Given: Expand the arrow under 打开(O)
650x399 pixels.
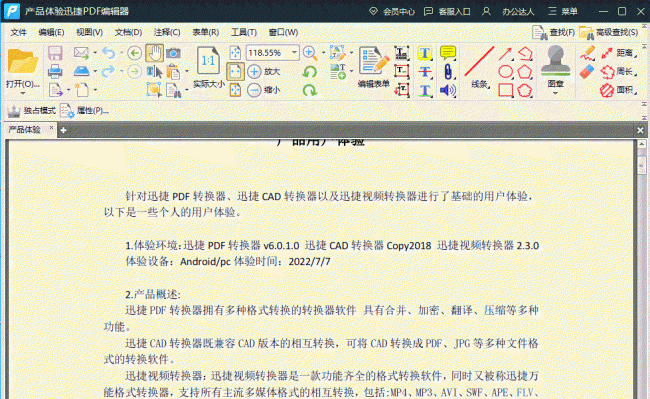Looking at the screenshot, I should coord(22,94).
